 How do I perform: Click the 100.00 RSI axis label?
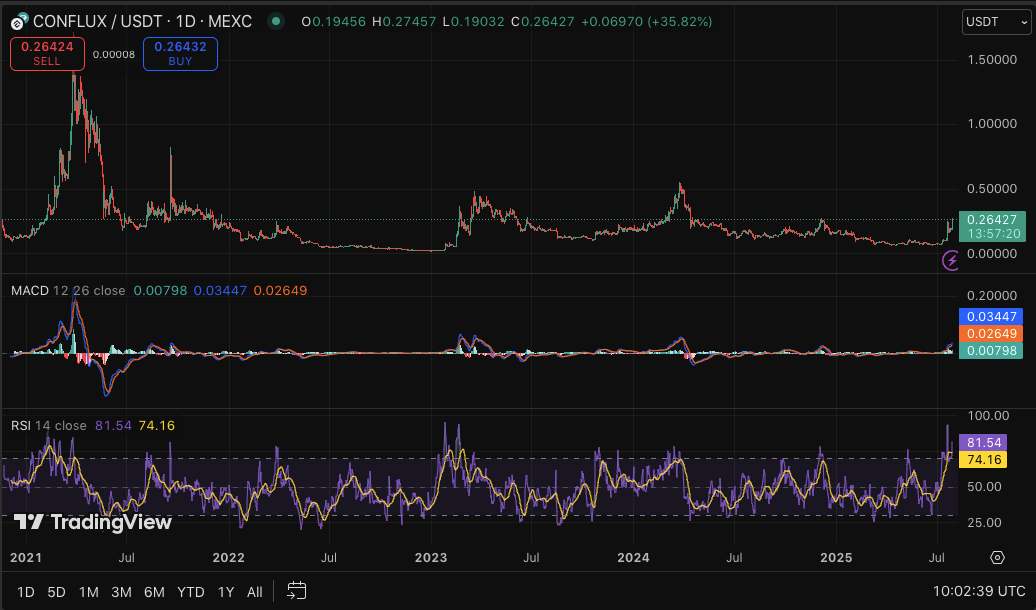coord(988,416)
